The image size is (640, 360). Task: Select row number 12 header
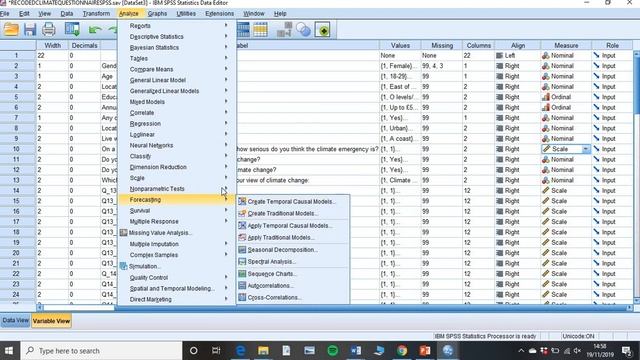pyautogui.click(x=16, y=170)
